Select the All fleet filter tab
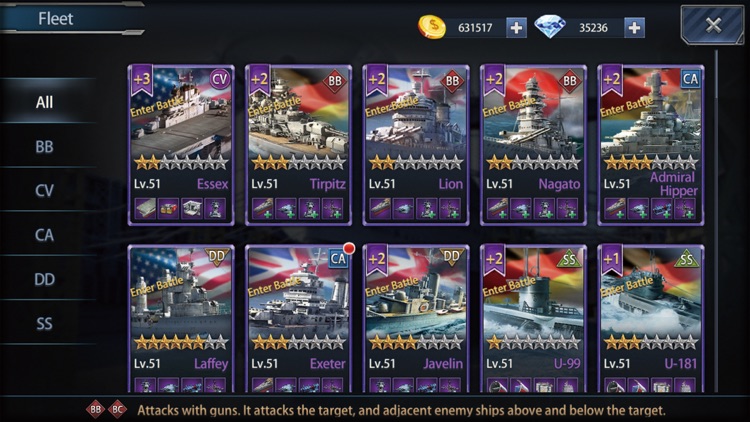 [x=44, y=102]
